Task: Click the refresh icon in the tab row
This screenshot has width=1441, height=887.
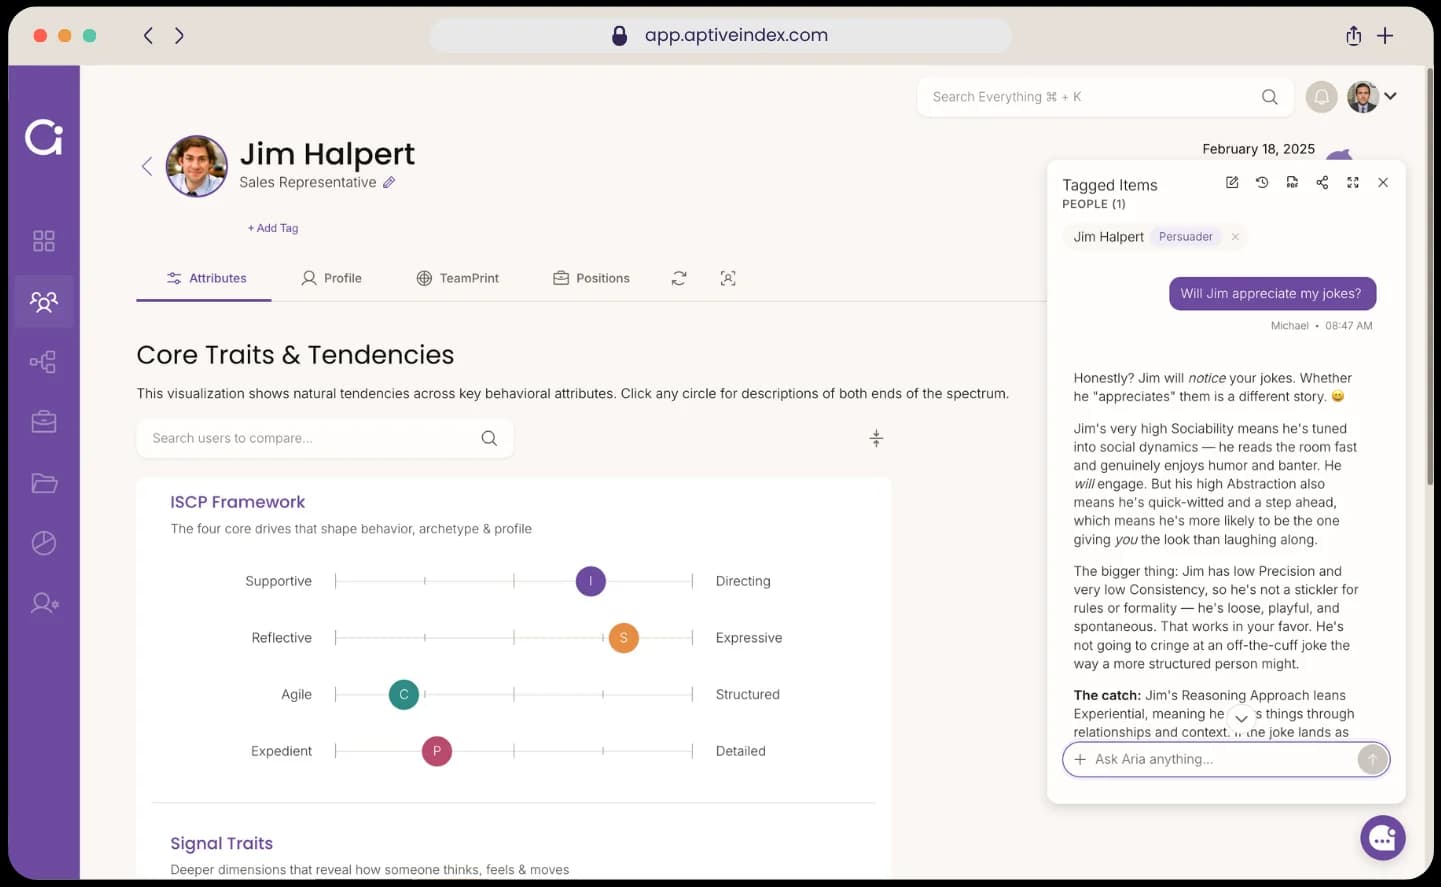Action: (x=679, y=278)
